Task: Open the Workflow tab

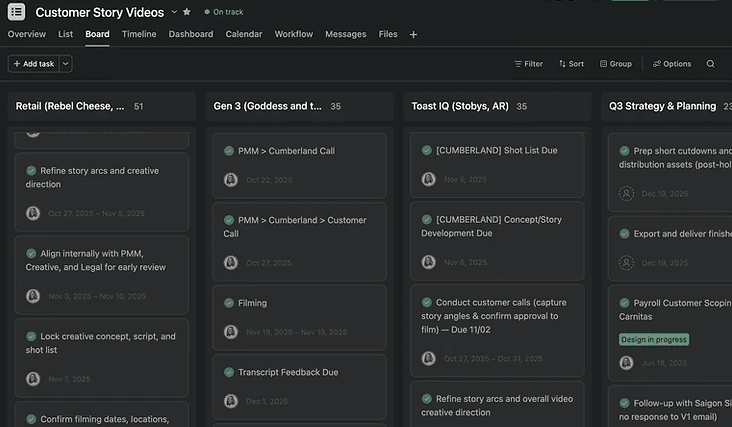Action: (x=294, y=34)
